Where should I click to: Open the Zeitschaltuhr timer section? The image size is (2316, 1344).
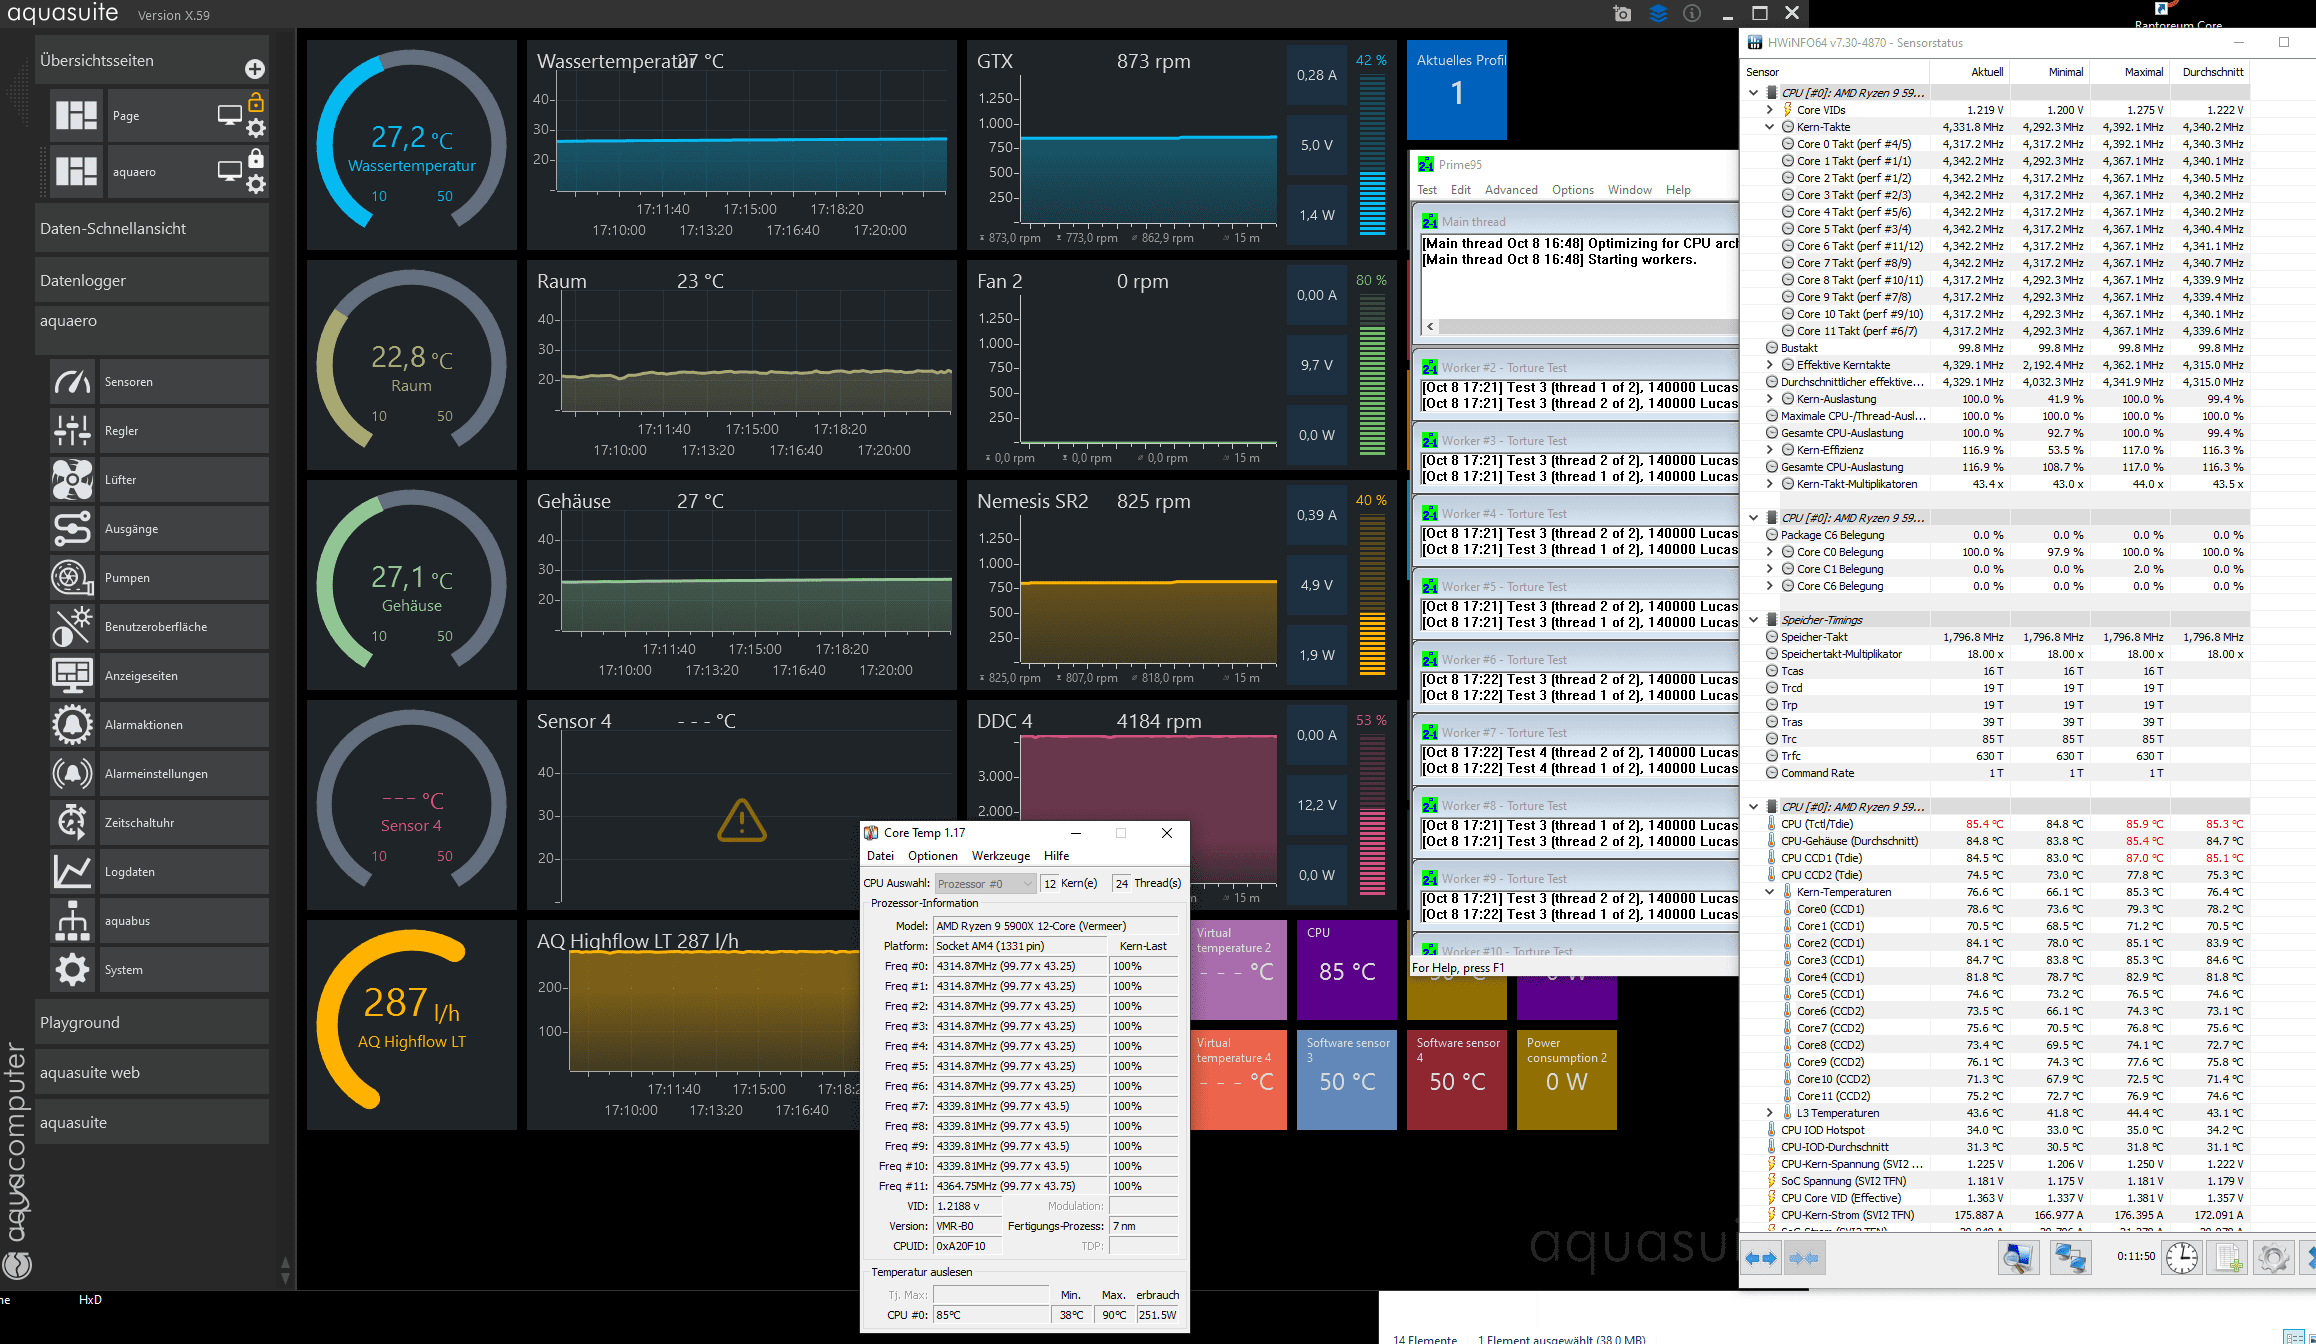(159, 823)
